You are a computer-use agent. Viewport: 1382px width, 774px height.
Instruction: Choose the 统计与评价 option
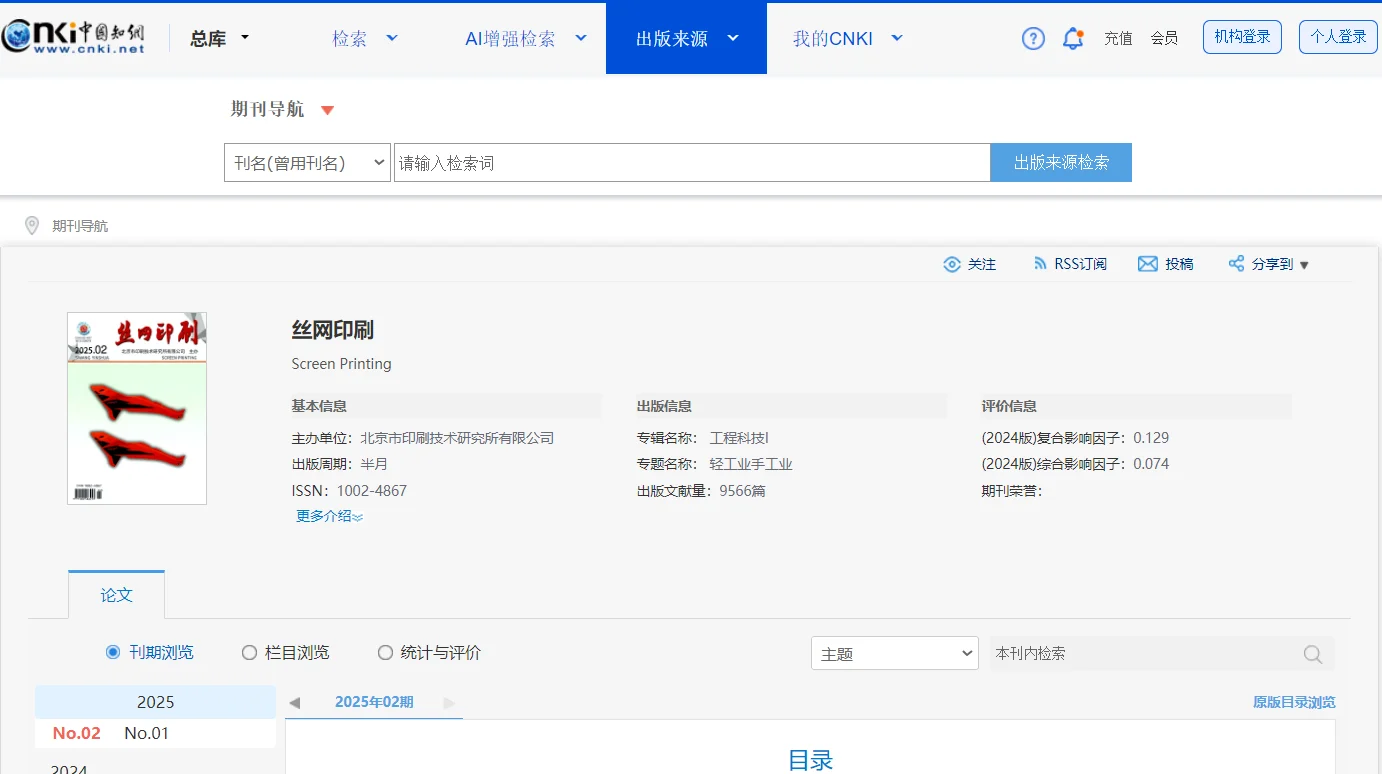pyautogui.click(x=384, y=652)
